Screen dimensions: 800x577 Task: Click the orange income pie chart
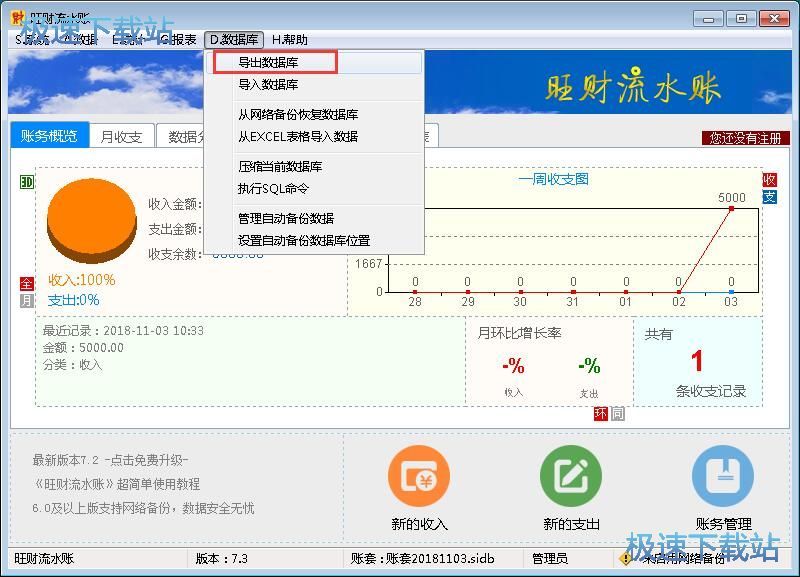[92, 220]
